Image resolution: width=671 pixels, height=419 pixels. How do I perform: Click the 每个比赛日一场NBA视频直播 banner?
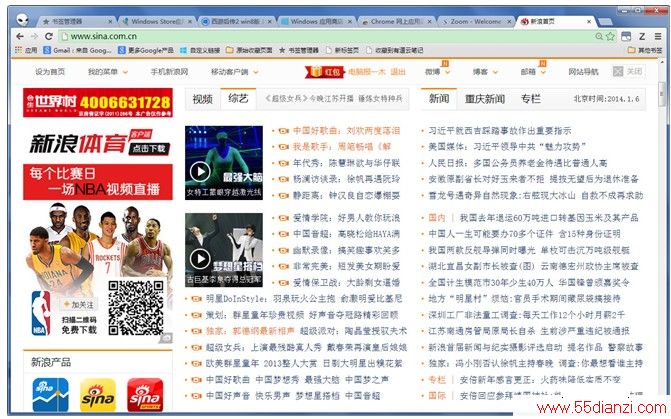tap(98, 182)
